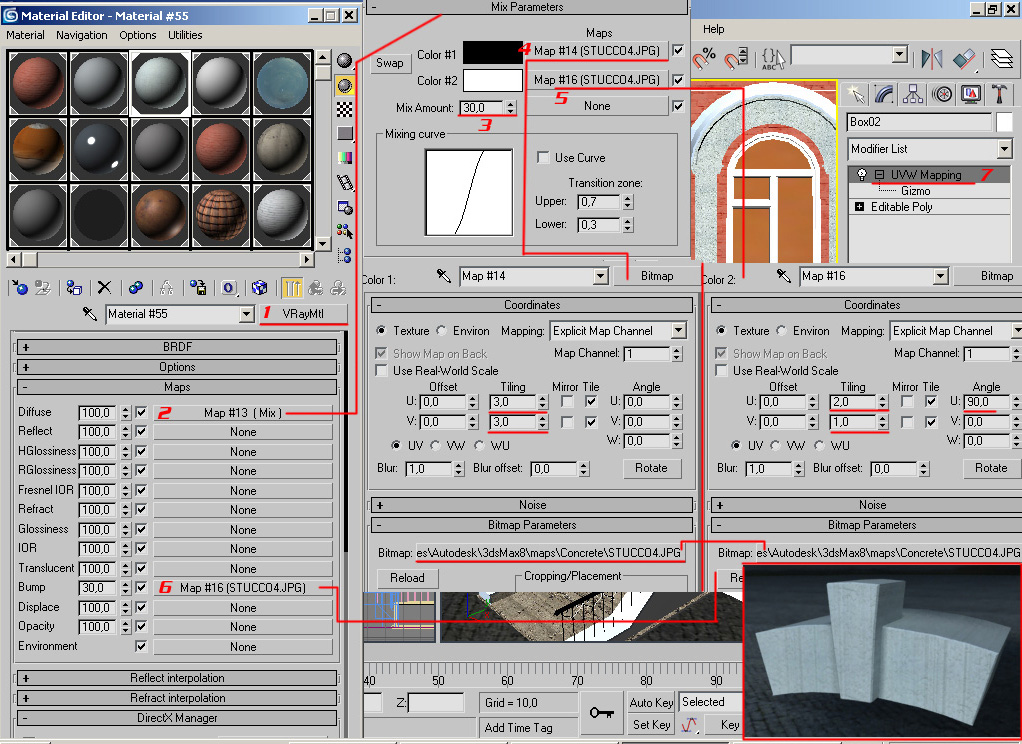Image resolution: width=1022 pixels, height=744 pixels.
Task: Click the large key Set Keys icon
Action: (x=601, y=712)
